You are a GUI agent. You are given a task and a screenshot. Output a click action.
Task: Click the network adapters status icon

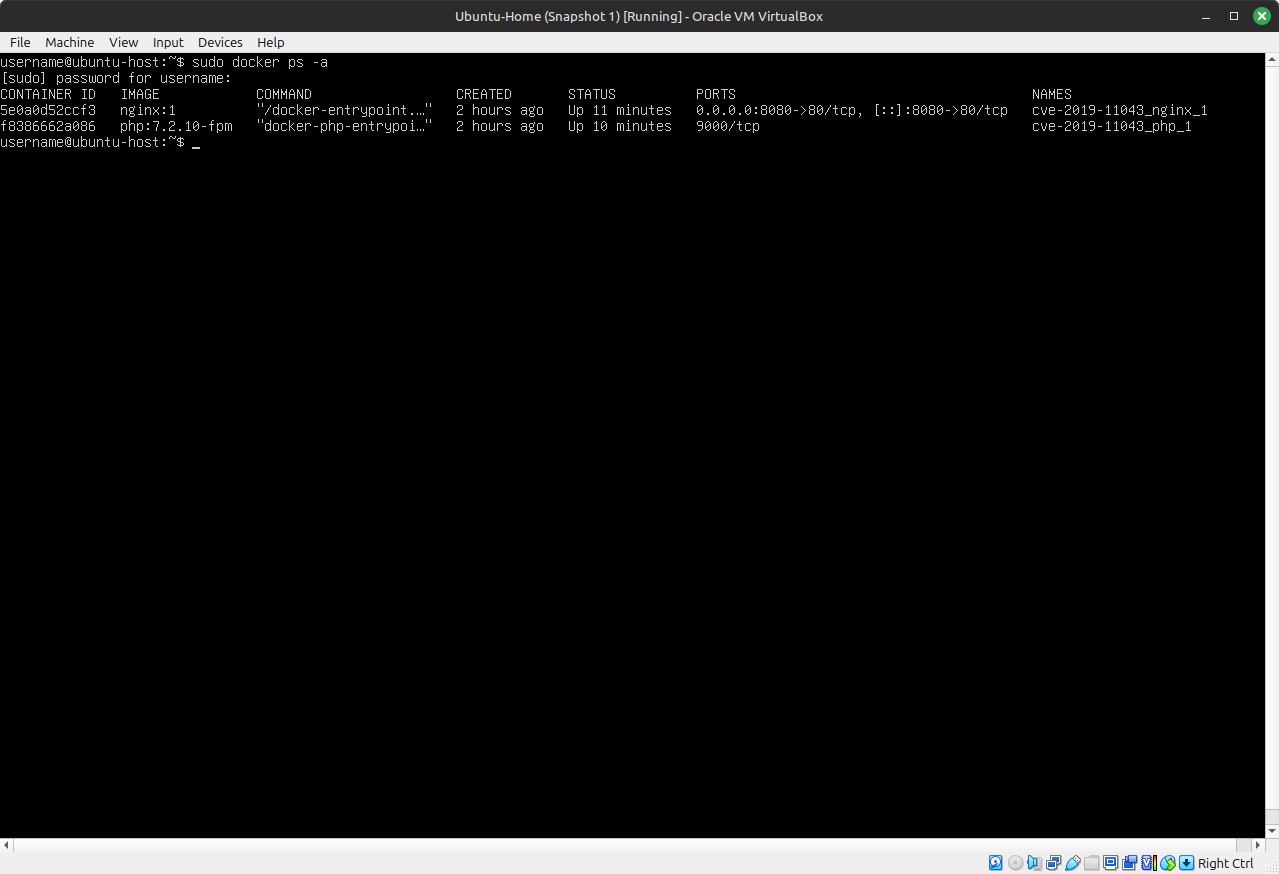point(1053,863)
